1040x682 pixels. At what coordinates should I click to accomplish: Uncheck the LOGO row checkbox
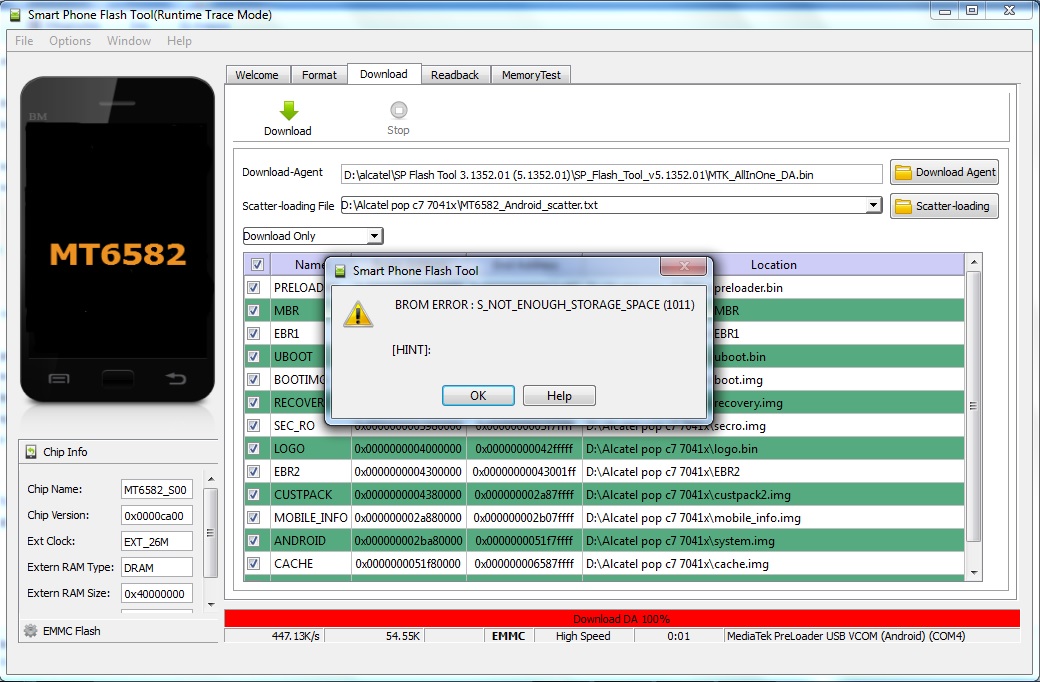click(x=253, y=448)
